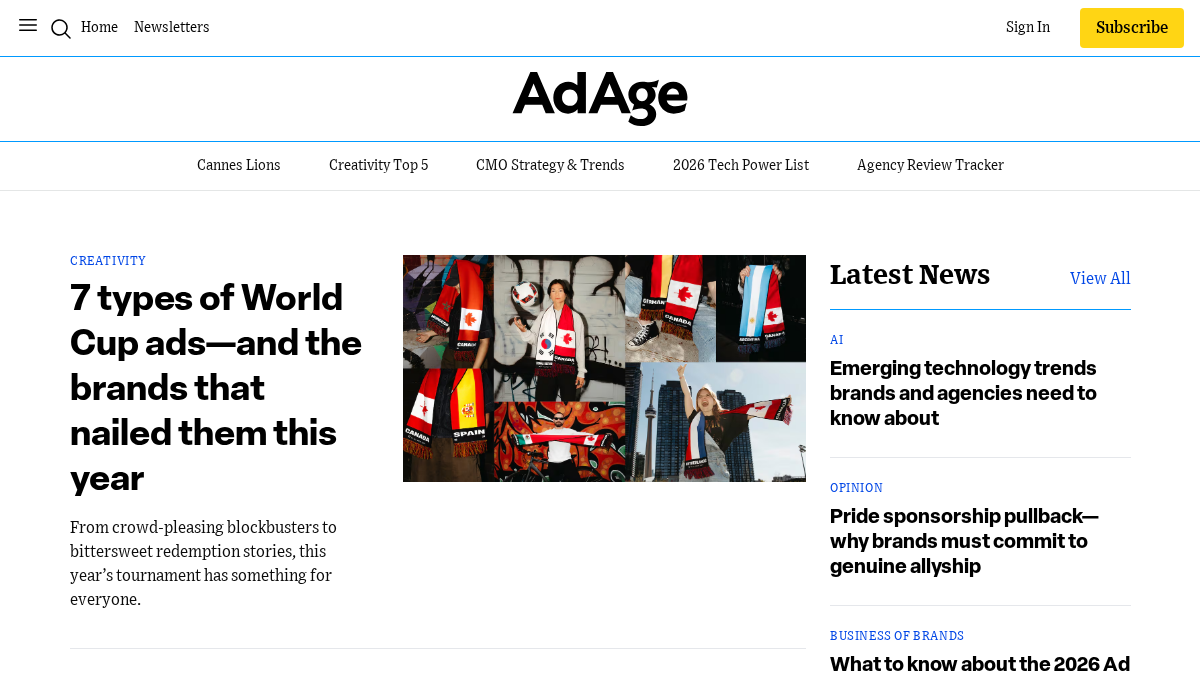The height and width of the screenshot is (675, 1200).
Task: Select the AI category label
Action: 837,340
